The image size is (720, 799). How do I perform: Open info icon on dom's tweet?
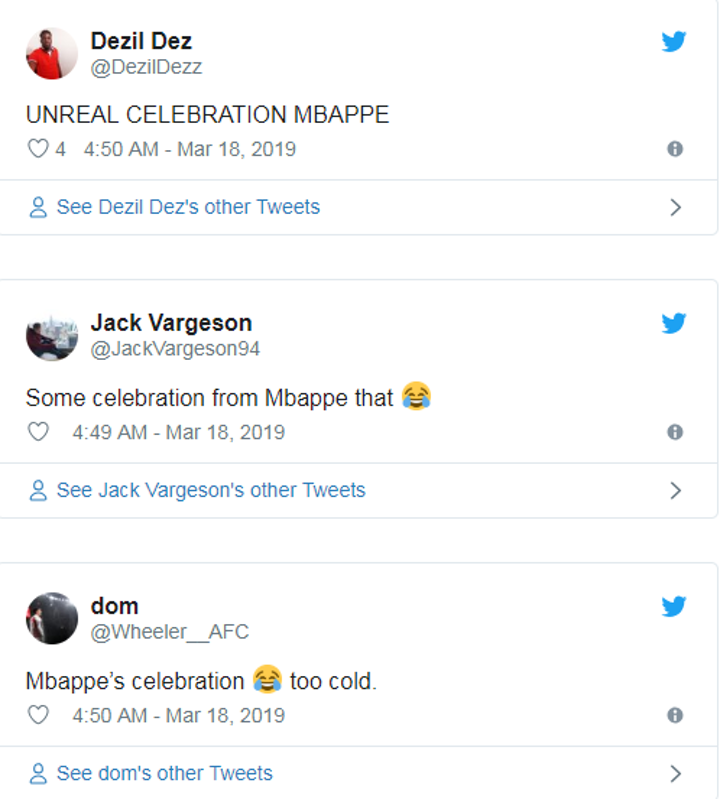click(675, 715)
